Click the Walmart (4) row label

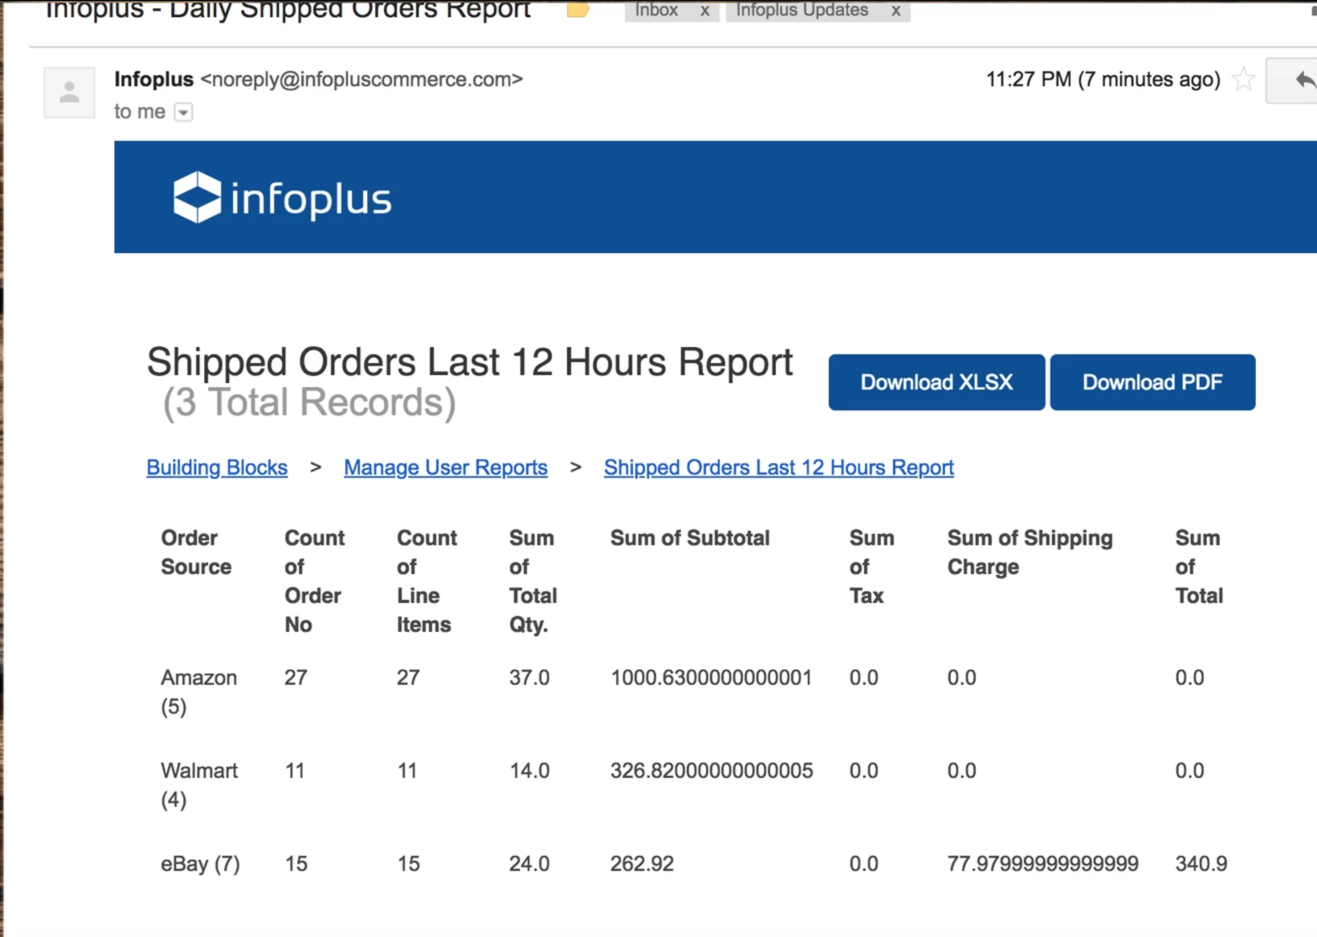coord(199,785)
